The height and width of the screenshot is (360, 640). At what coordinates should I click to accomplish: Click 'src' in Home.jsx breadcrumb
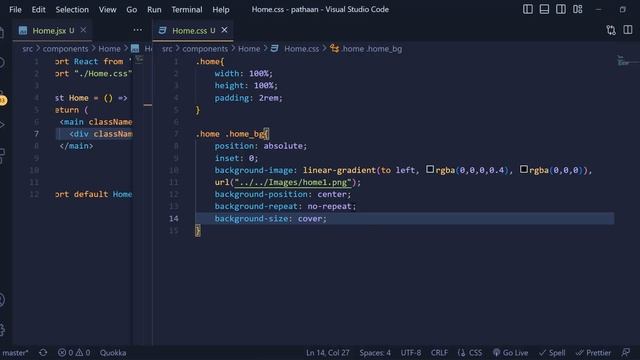tap(27, 49)
